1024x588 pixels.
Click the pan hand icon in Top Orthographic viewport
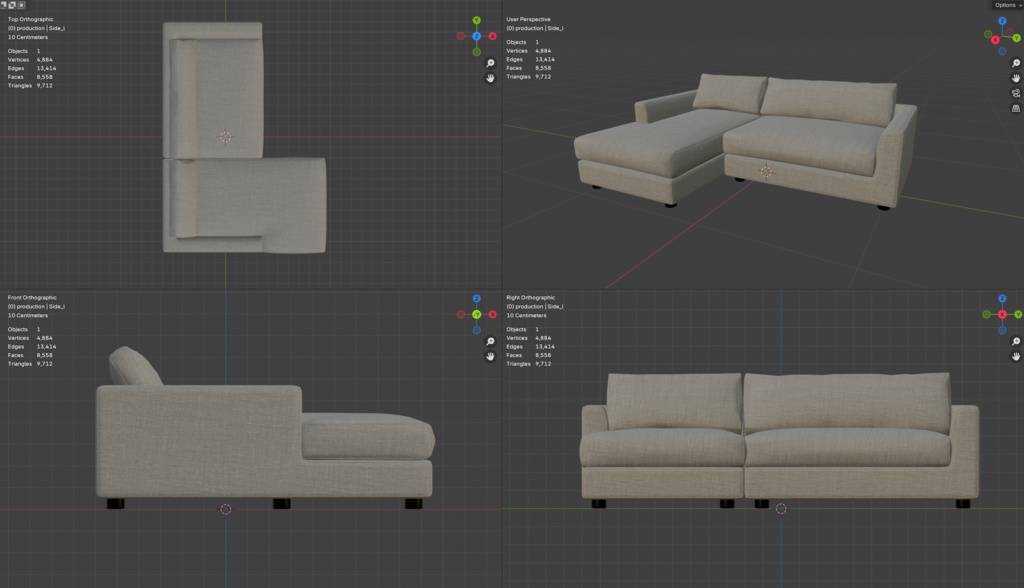tap(490, 78)
